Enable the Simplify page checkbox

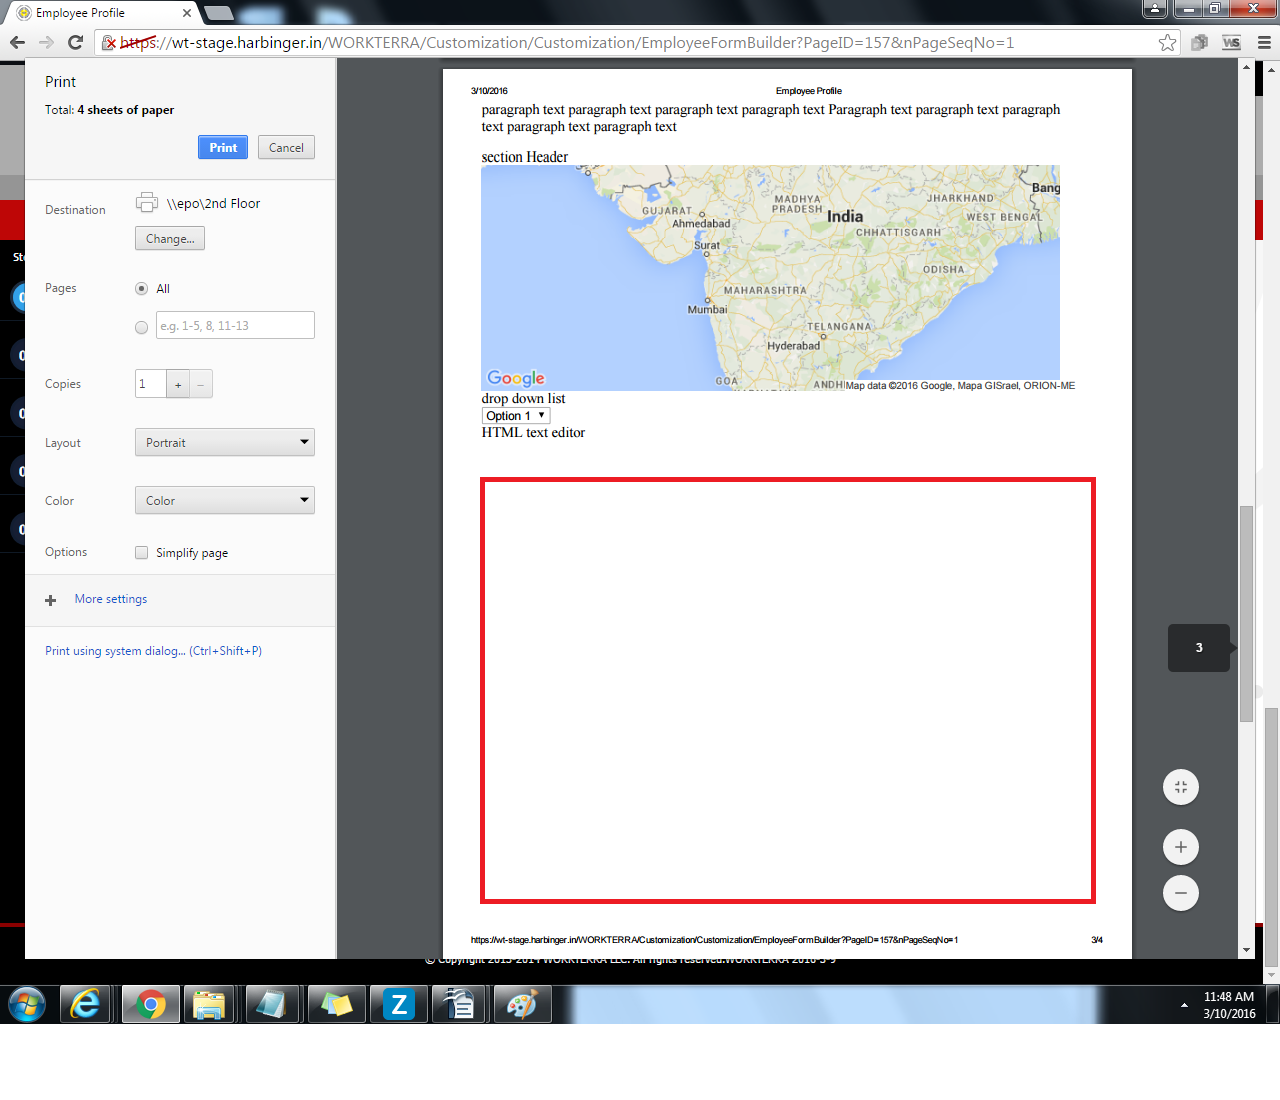pyautogui.click(x=142, y=553)
